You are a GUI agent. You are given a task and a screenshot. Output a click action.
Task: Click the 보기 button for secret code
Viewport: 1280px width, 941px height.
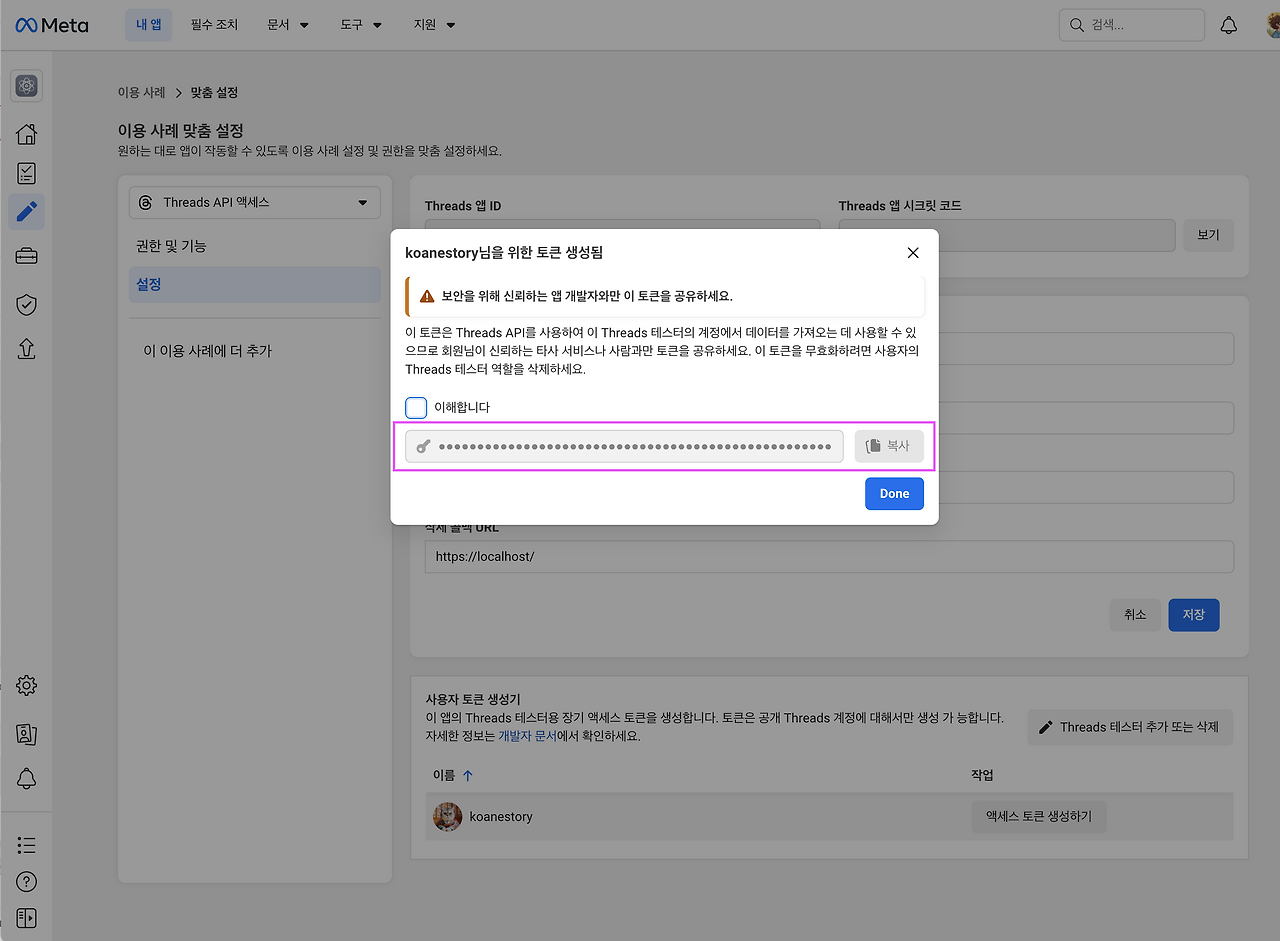tap(1208, 235)
